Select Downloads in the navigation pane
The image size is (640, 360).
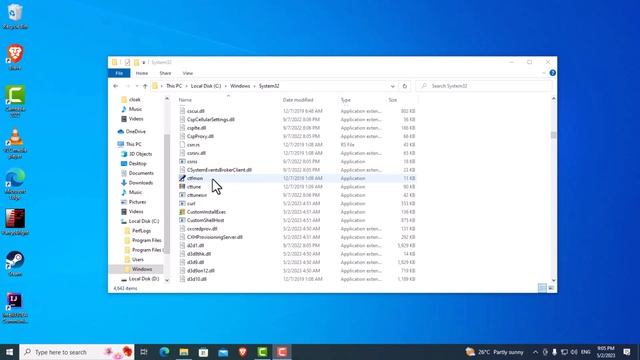click(x=137, y=183)
